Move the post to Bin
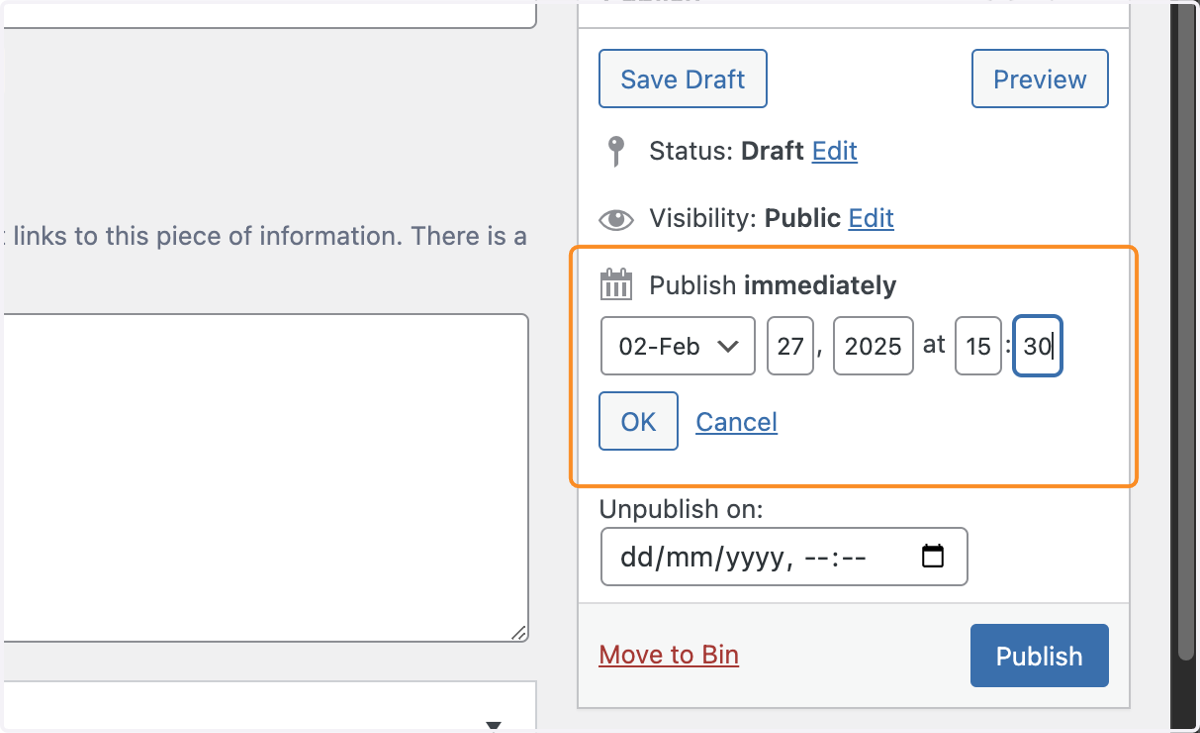 tap(669, 655)
